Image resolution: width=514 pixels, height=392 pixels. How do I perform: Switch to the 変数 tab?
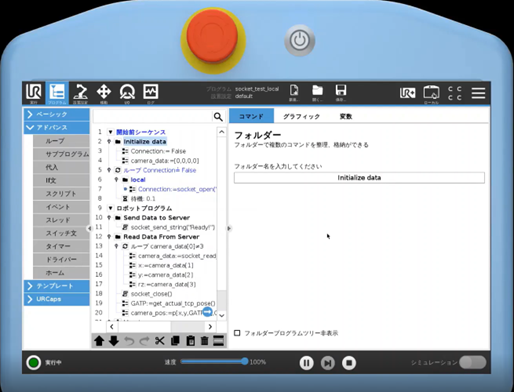tap(346, 116)
